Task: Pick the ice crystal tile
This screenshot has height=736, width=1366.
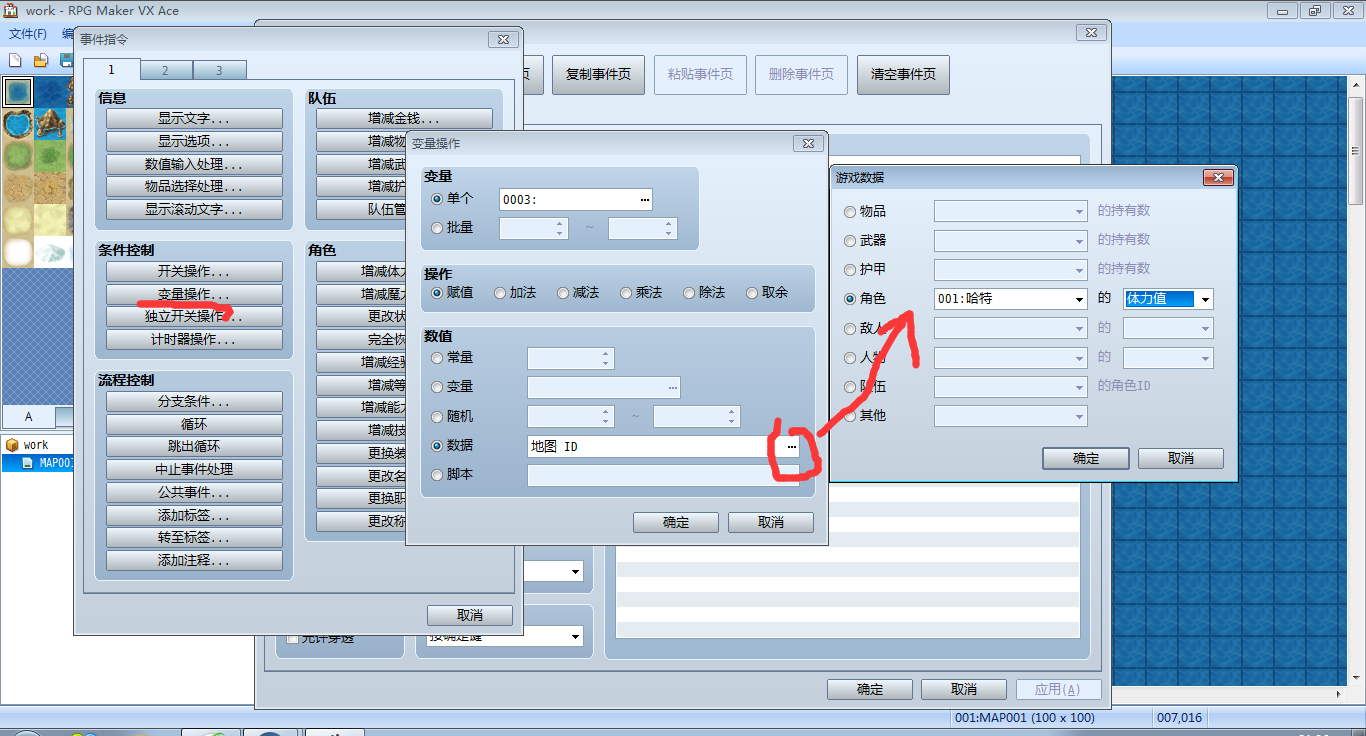Action: click(x=49, y=252)
